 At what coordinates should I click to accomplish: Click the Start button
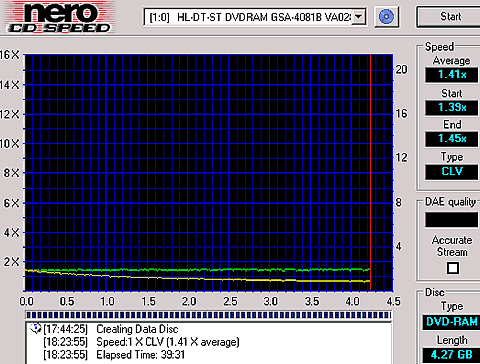450,16
